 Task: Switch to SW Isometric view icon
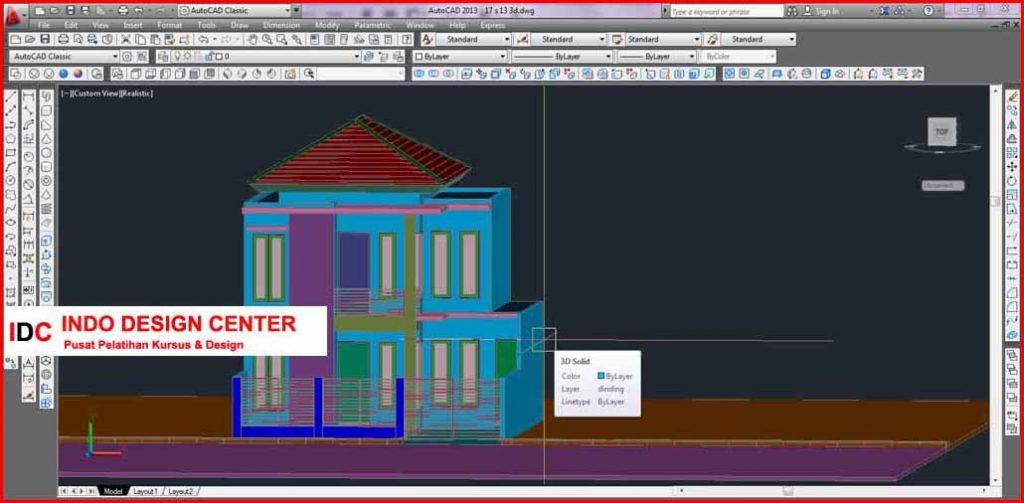coord(227,74)
